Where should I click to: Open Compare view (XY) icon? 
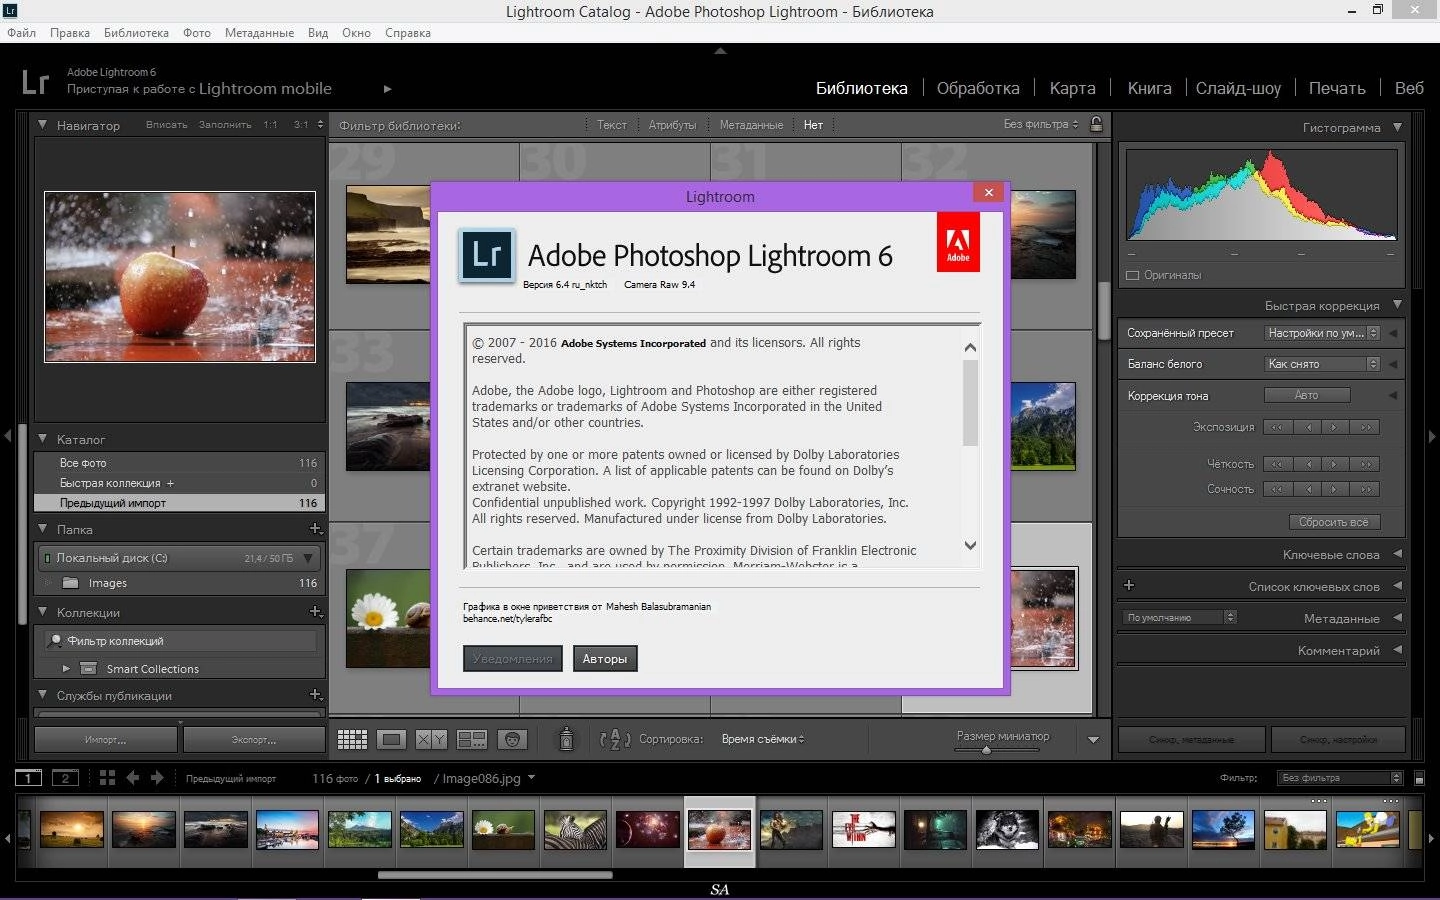tap(431, 739)
